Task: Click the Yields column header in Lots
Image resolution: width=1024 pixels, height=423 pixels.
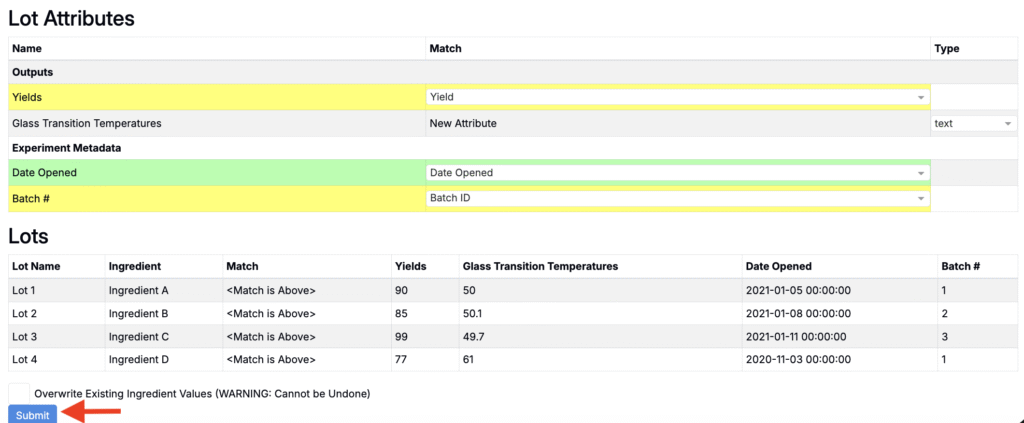Action: pos(411,266)
